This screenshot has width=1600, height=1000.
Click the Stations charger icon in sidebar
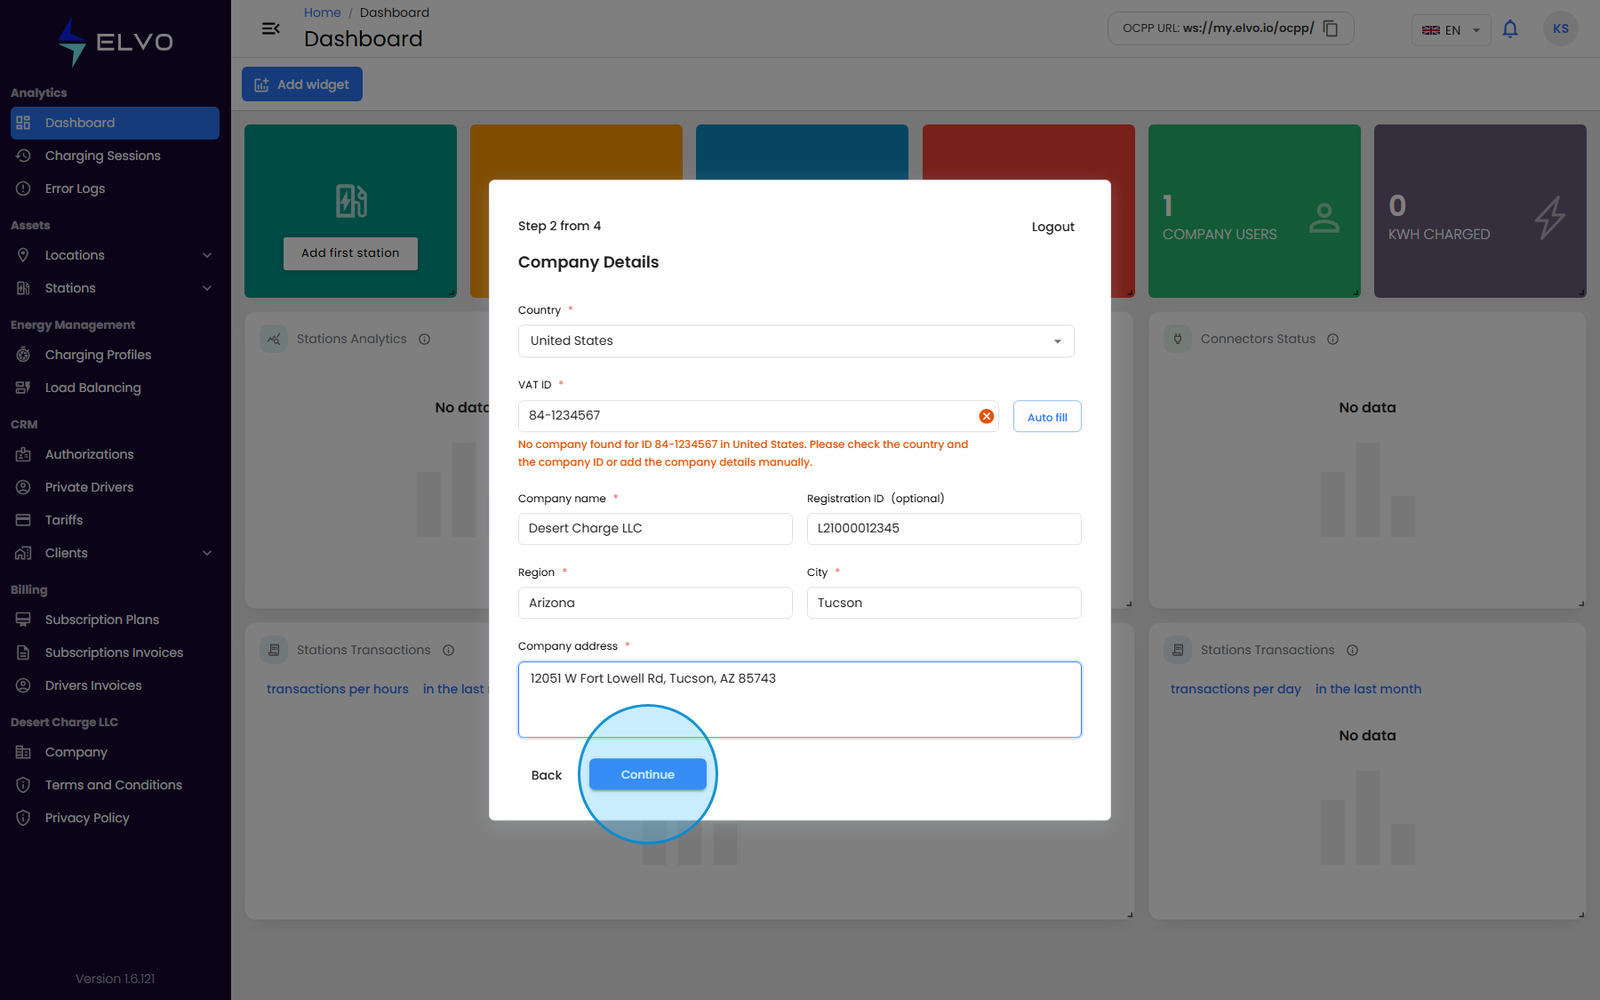pyautogui.click(x=23, y=289)
